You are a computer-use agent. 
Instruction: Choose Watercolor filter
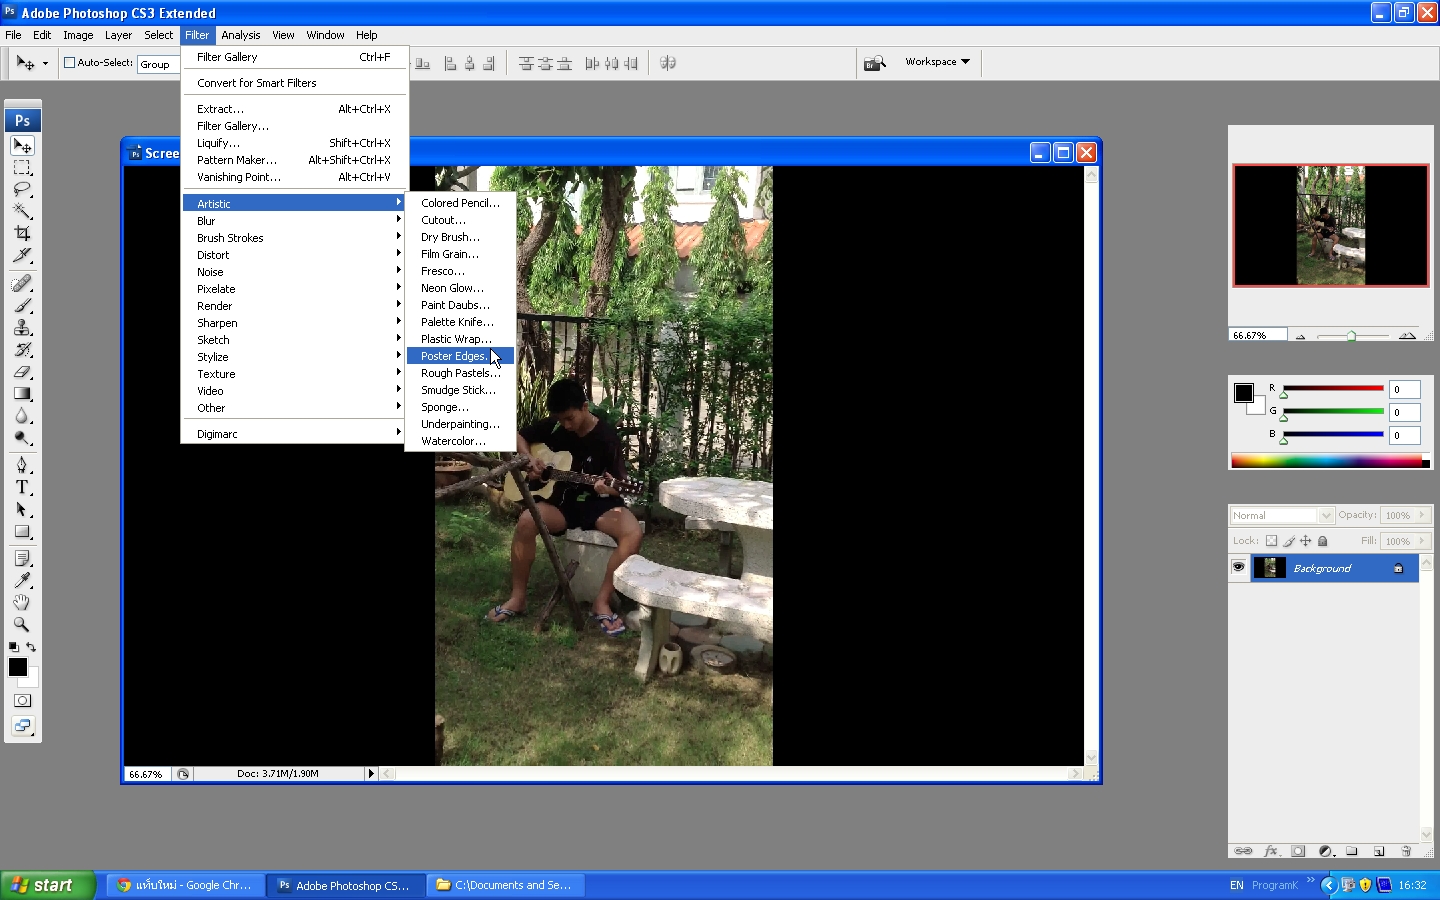(x=460, y=441)
